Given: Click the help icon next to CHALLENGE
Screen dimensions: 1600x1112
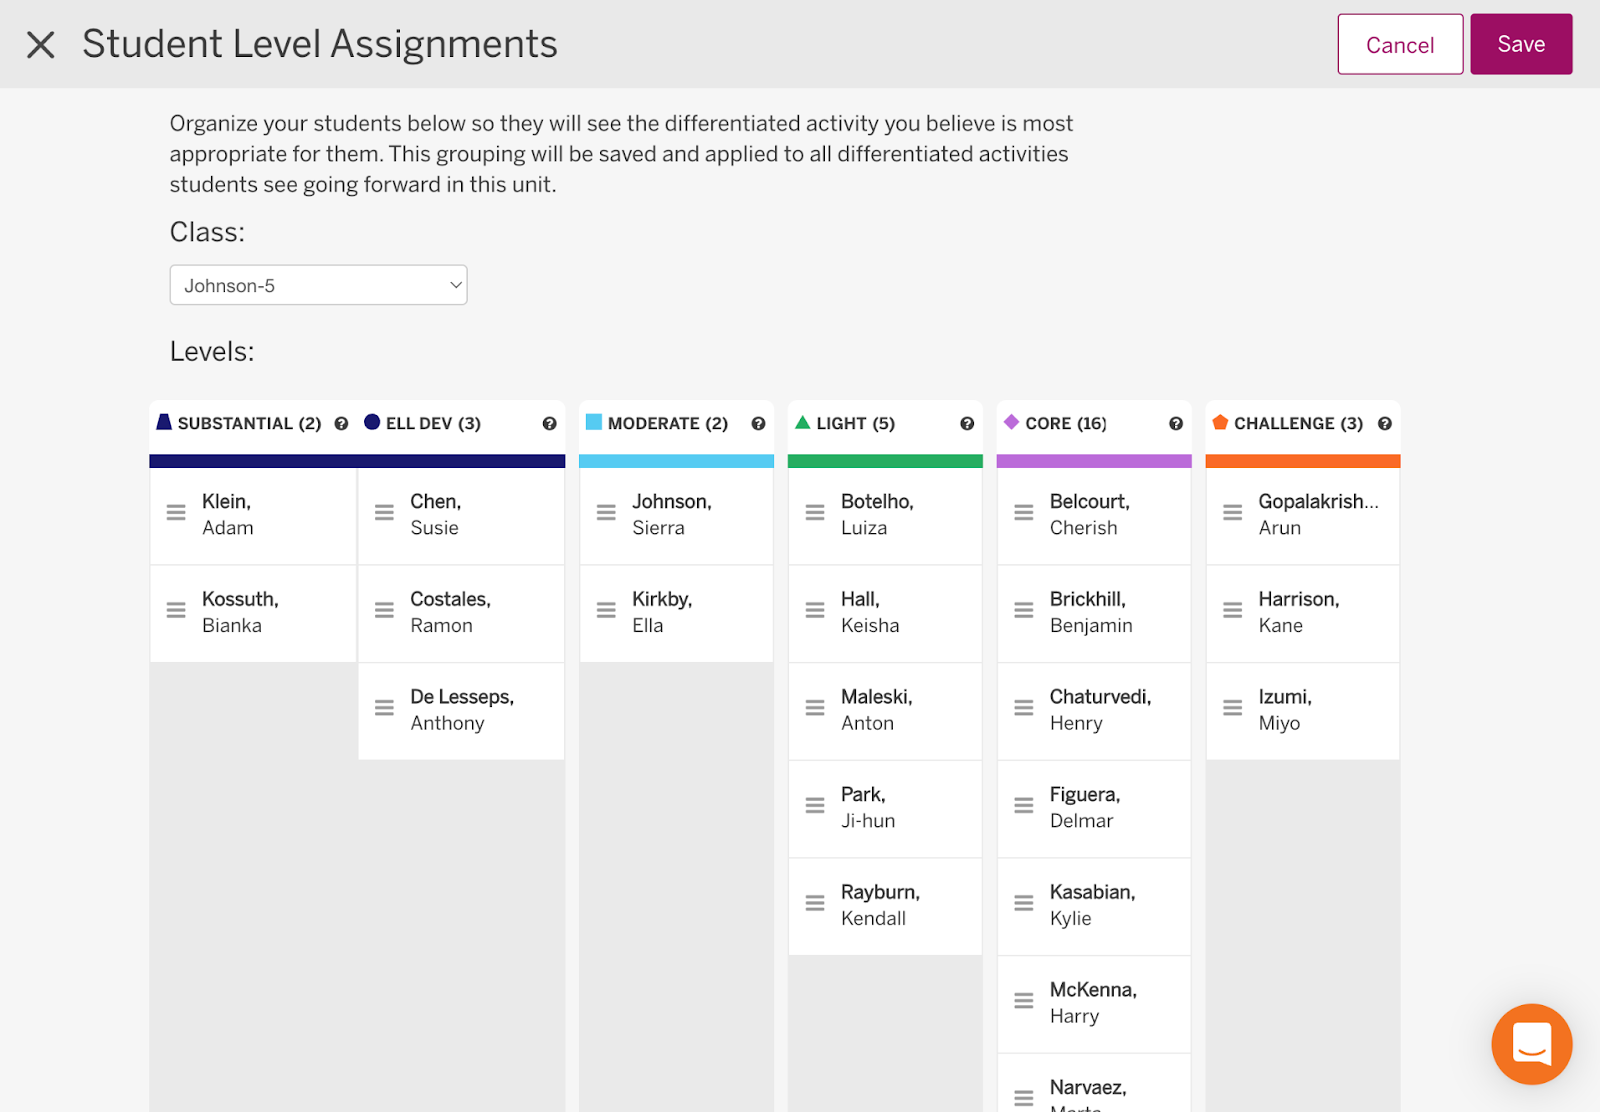Looking at the screenshot, I should pyautogui.click(x=1385, y=422).
